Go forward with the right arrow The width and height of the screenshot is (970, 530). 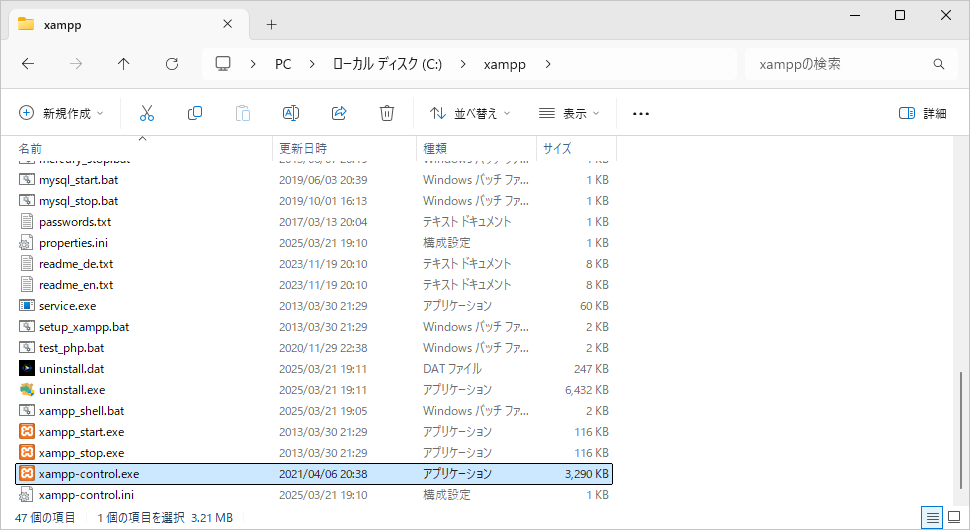pyautogui.click(x=76, y=64)
